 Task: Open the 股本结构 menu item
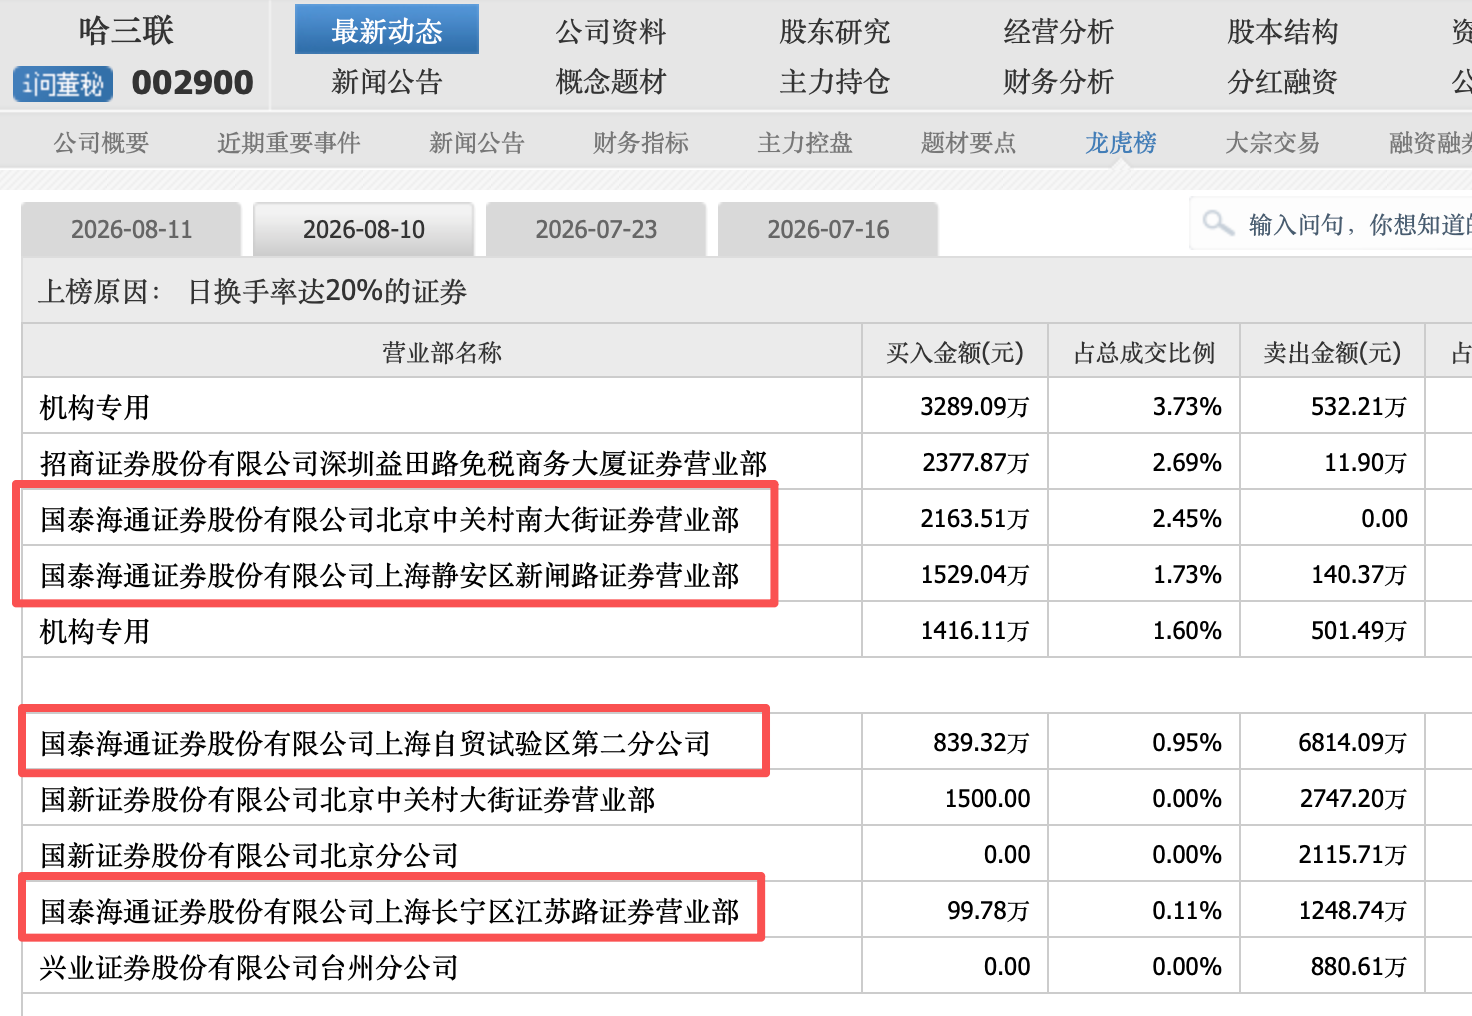pos(1283,31)
